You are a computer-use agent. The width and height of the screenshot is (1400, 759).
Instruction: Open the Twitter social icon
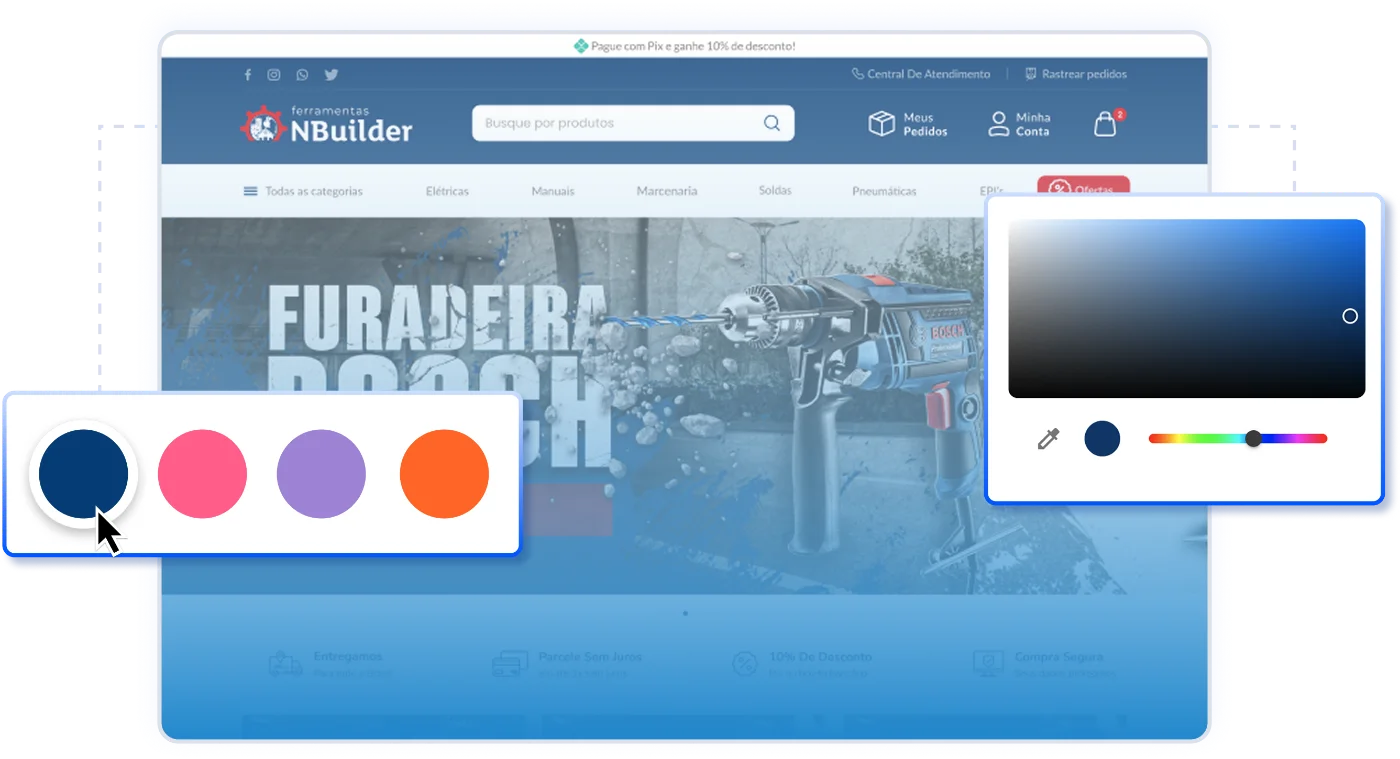click(x=331, y=75)
